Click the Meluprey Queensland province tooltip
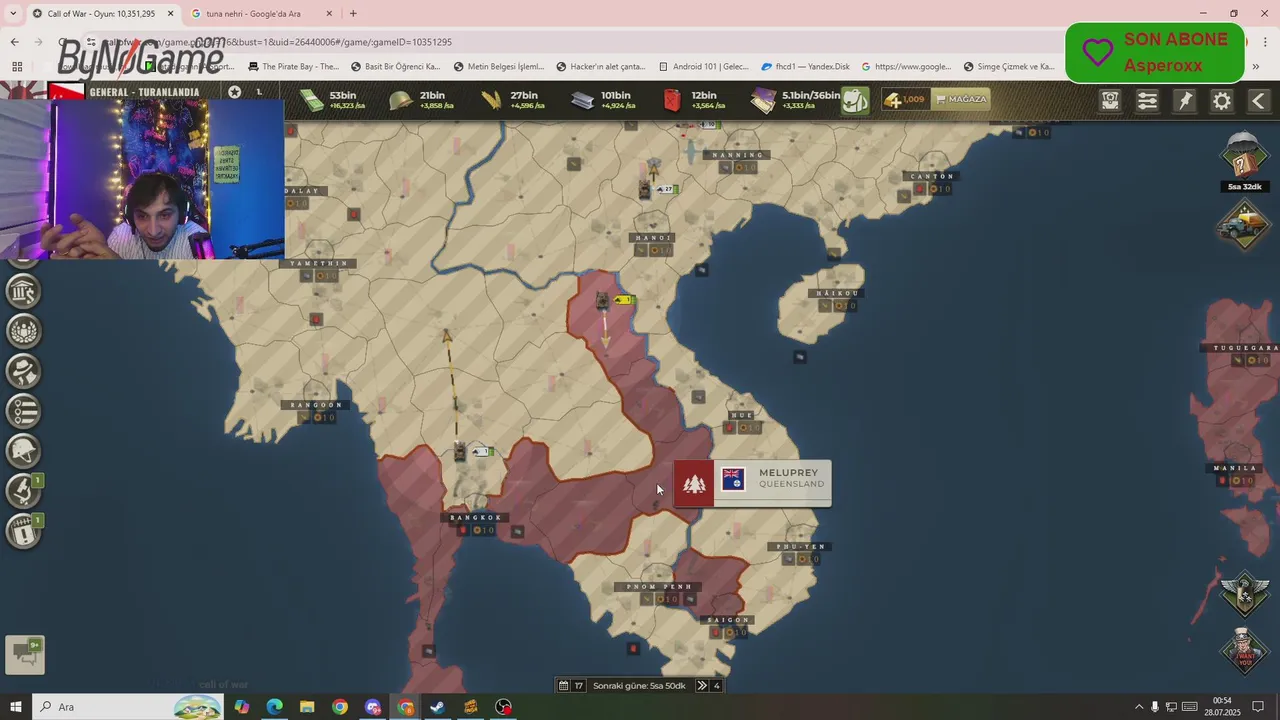The height and width of the screenshot is (720, 1280). [752, 483]
